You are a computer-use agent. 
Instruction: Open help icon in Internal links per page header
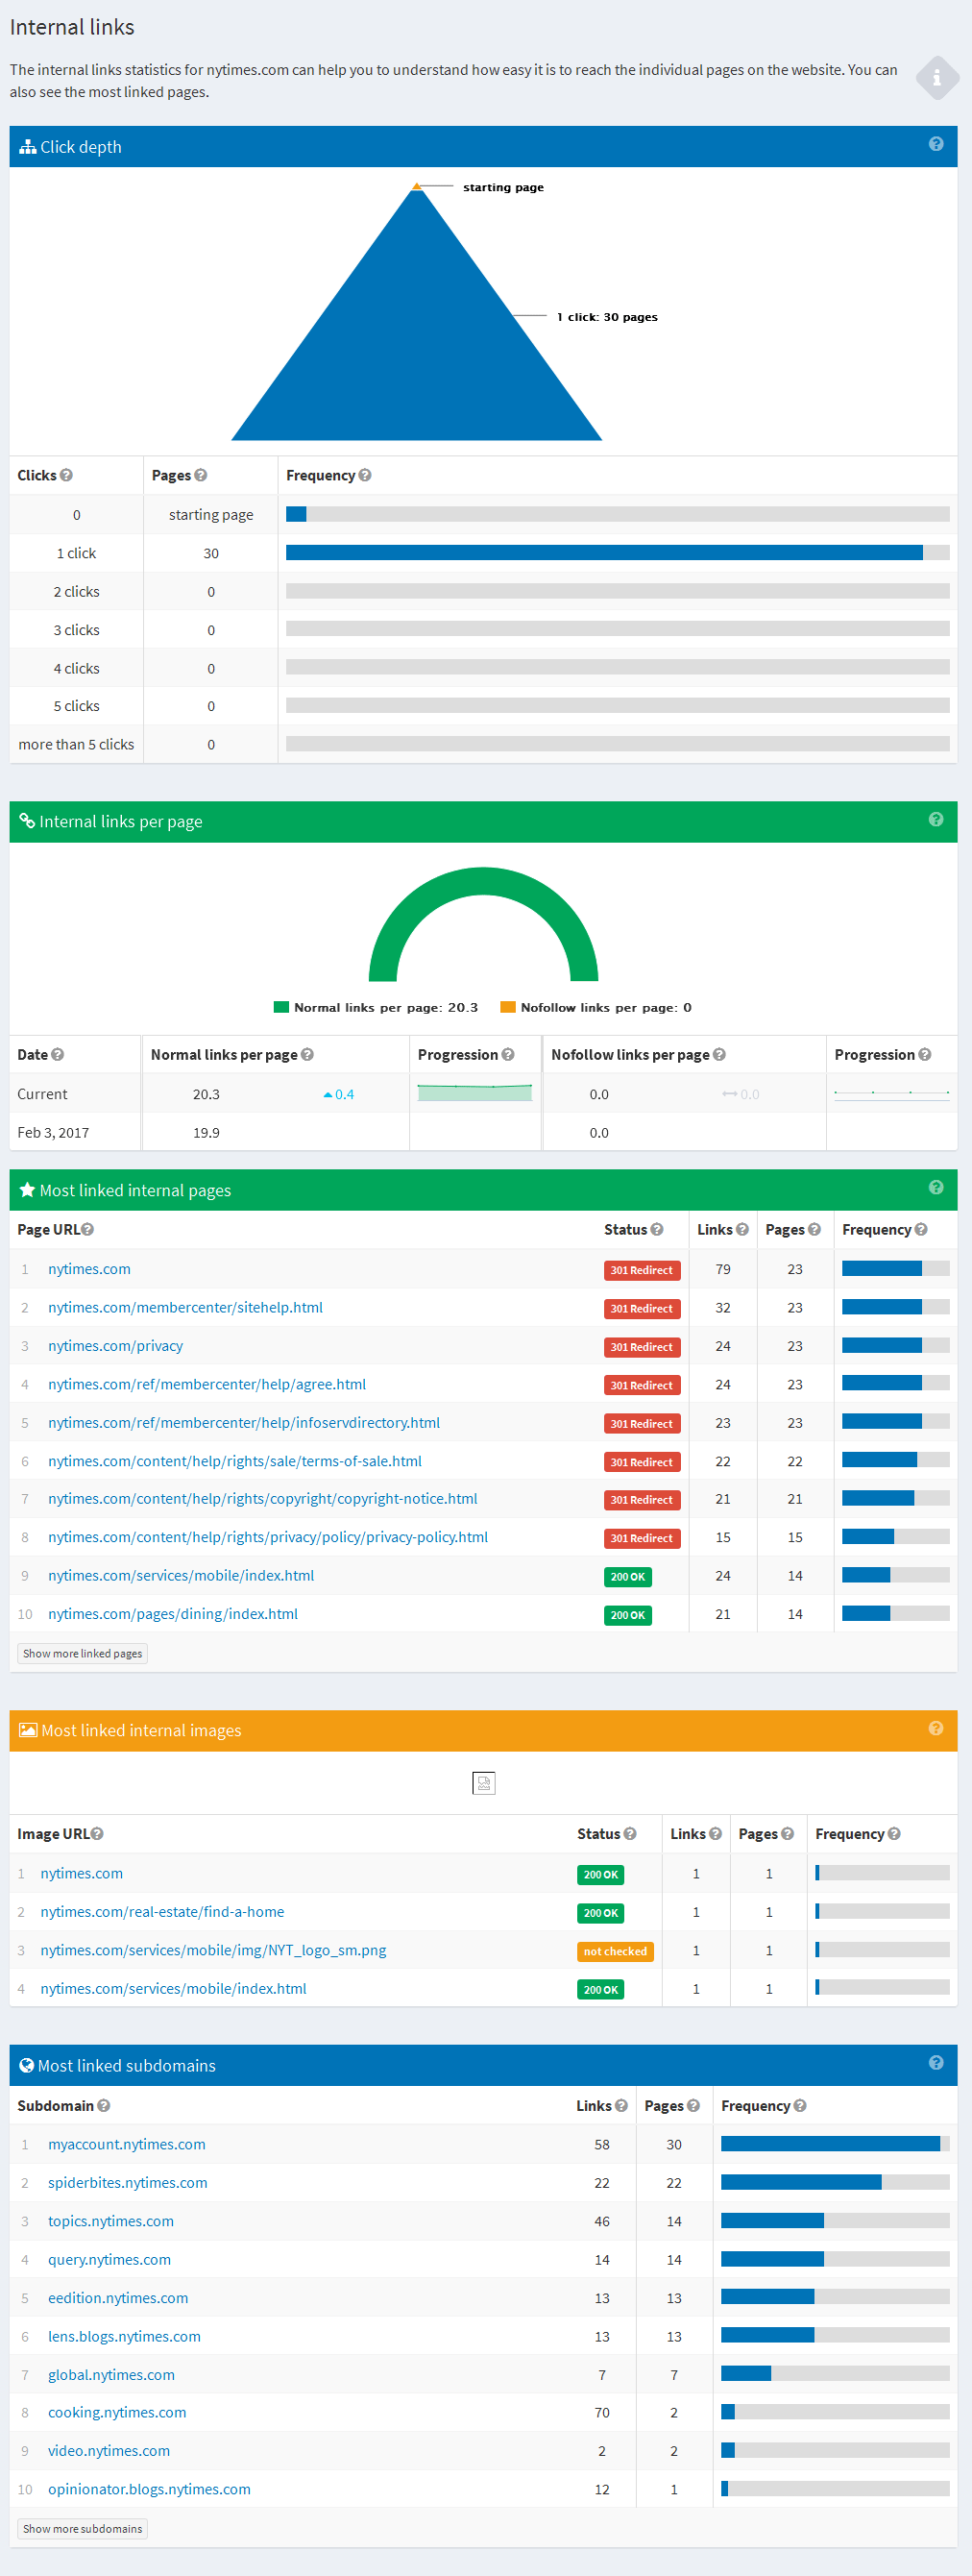point(936,819)
